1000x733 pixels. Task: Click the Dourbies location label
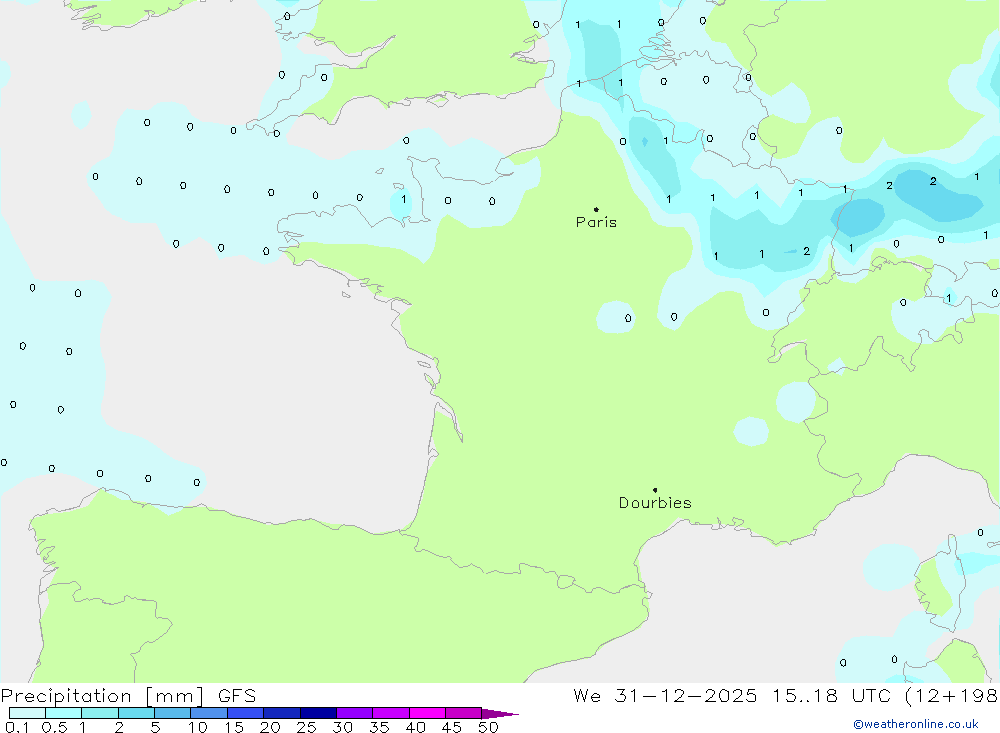(655, 503)
